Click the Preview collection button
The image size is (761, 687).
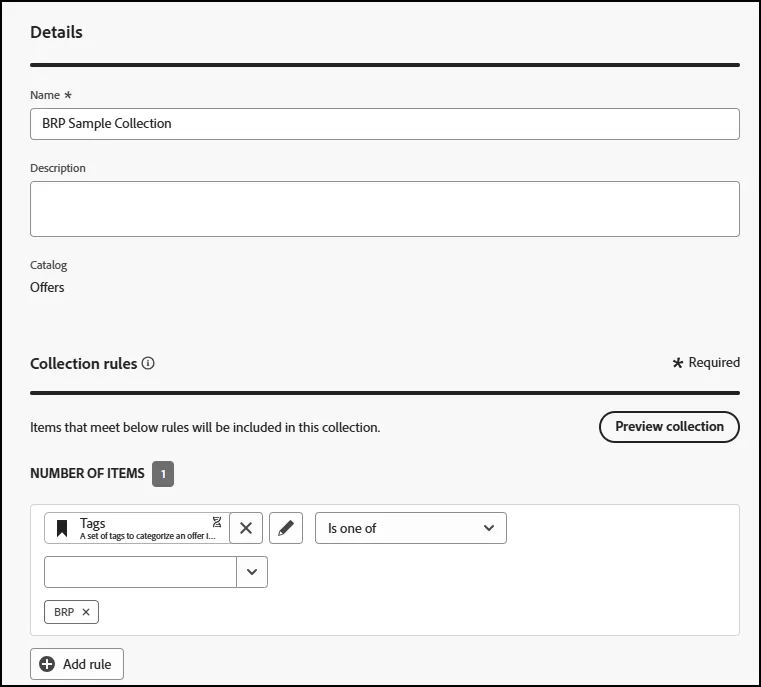coord(669,427)
